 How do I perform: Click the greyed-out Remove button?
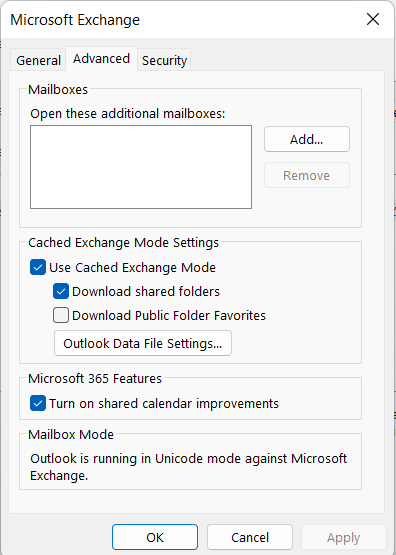pos(307,175)
